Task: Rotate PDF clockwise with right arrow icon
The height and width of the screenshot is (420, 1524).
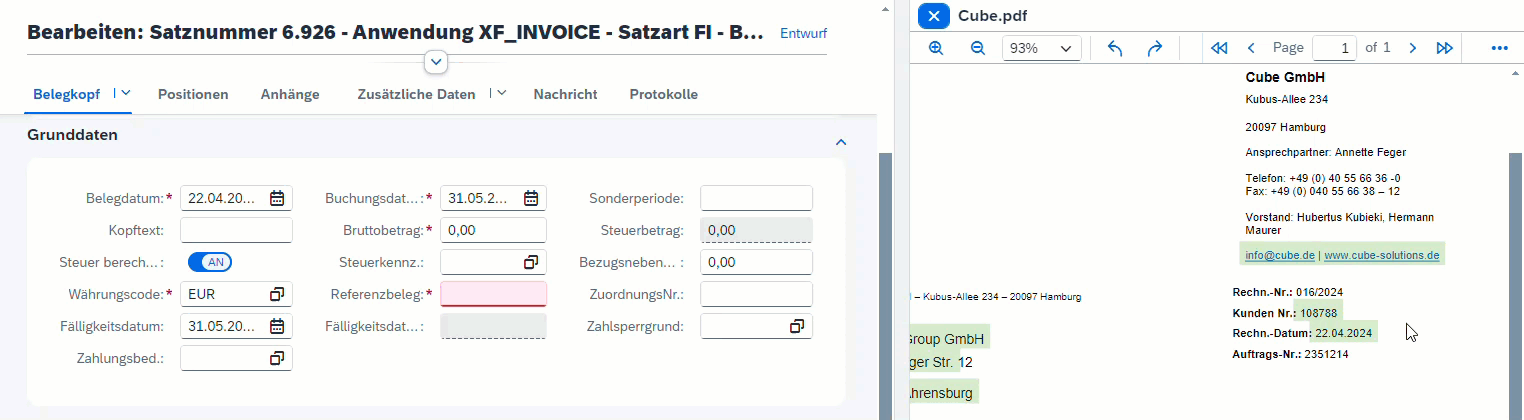Action: click(1154, 48)
